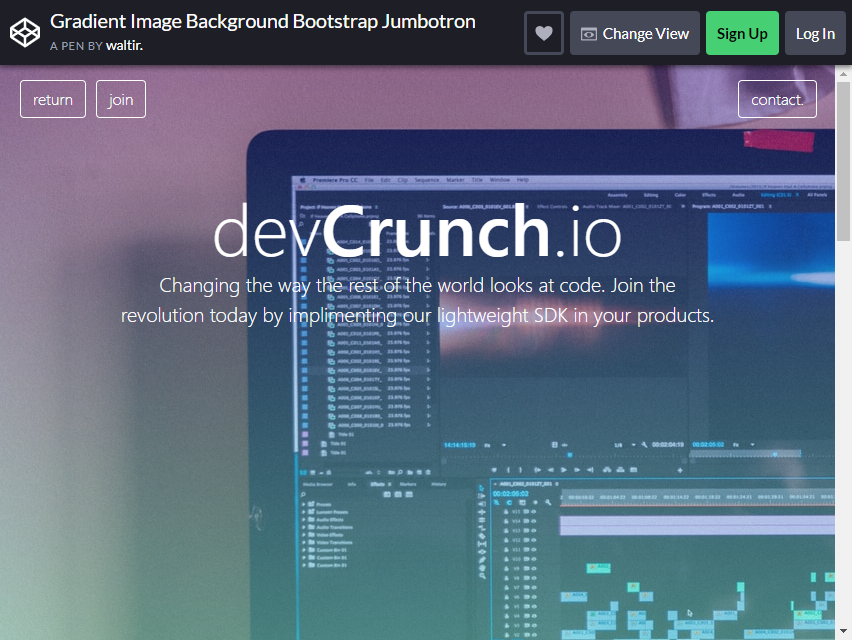Open the author link waltir.
The width and height of the screenshot is (852, 640).
(124, 46)
